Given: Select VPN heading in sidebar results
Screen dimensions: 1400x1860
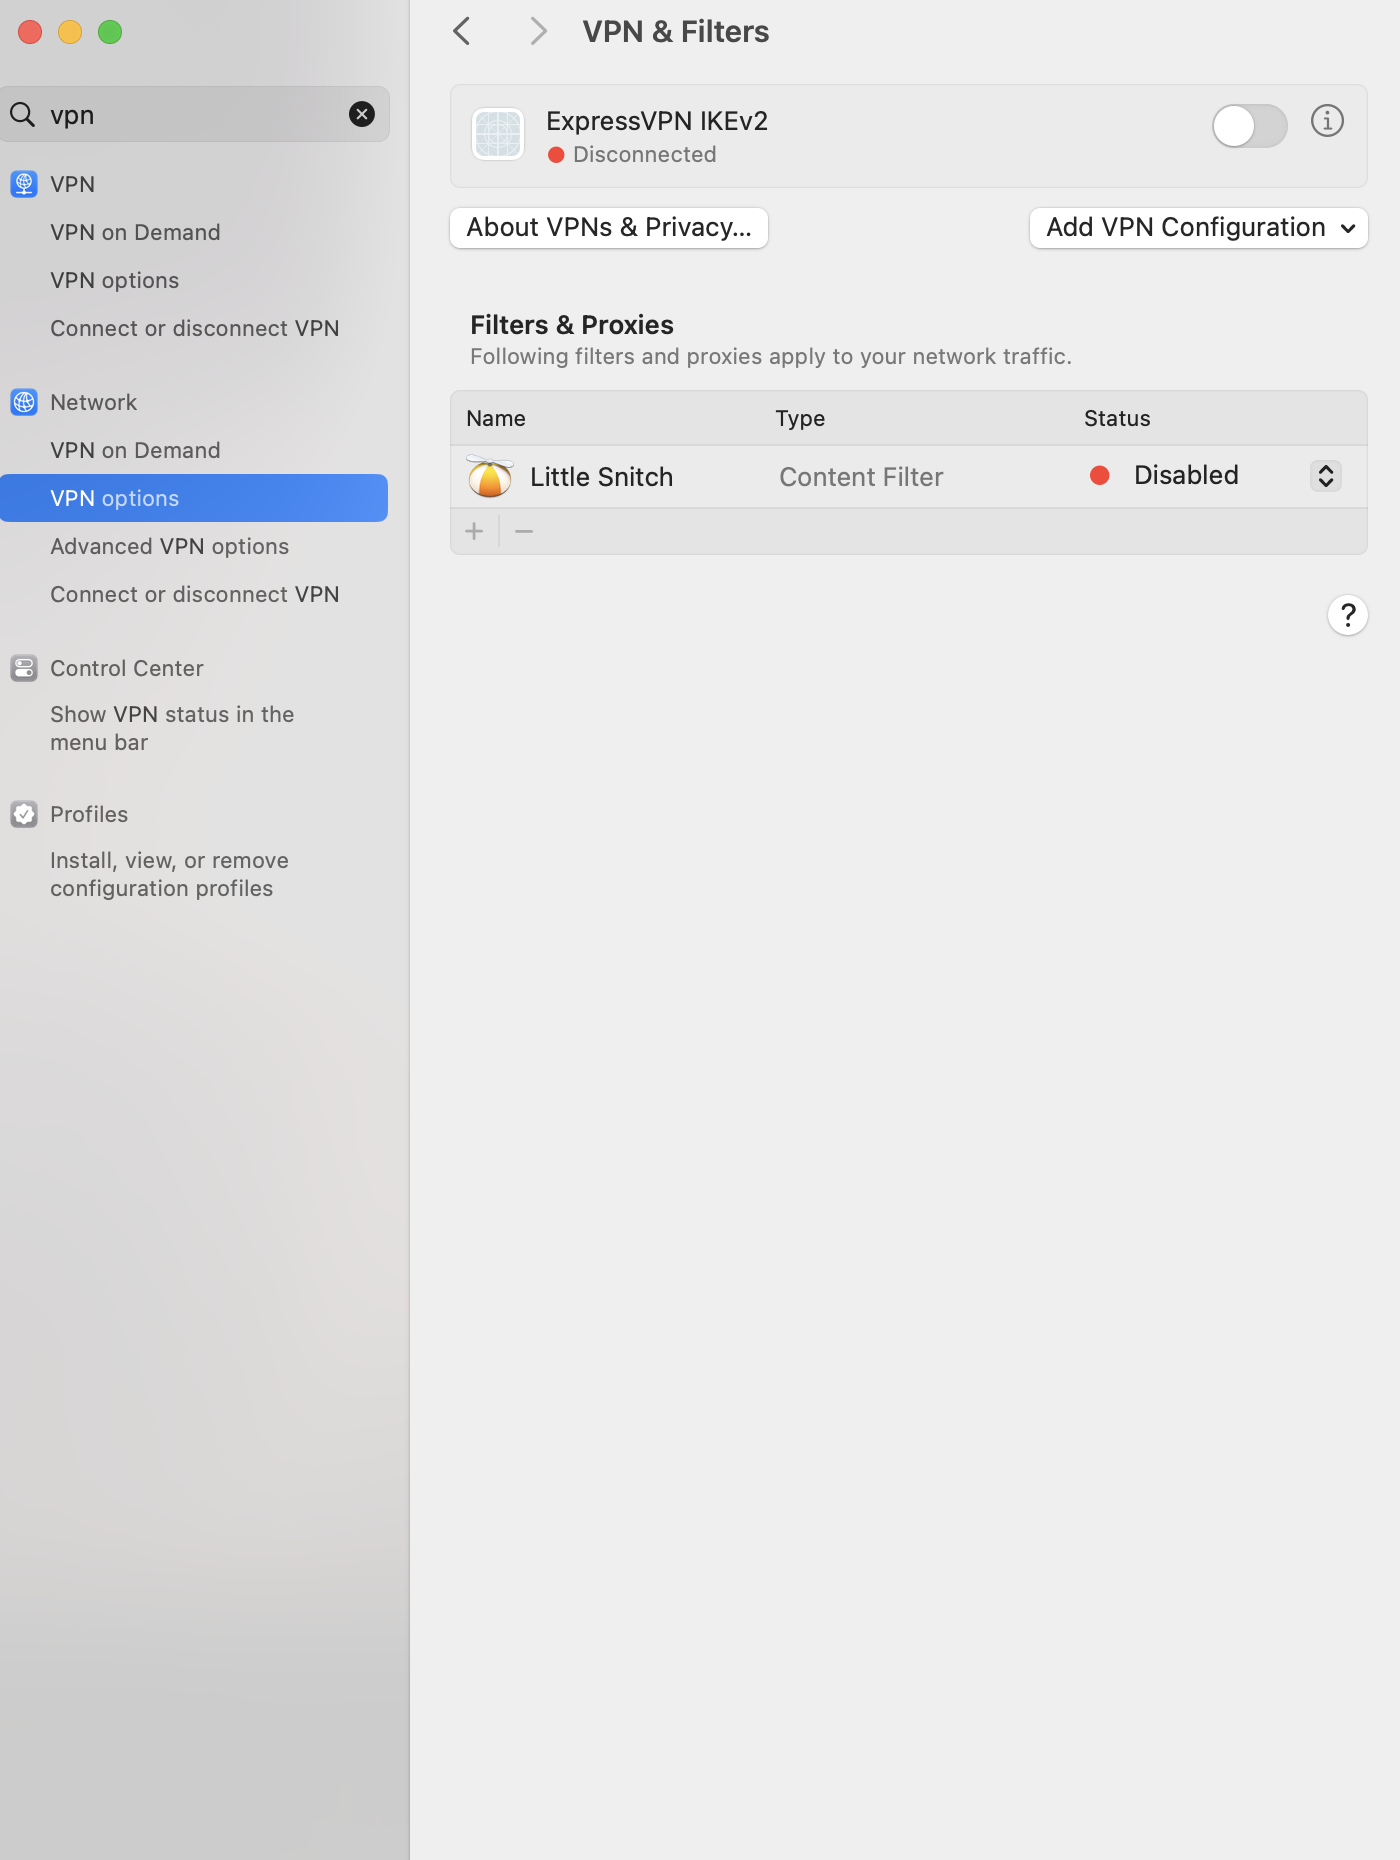Looking at the screenshot, I should (x=73, y=184).
